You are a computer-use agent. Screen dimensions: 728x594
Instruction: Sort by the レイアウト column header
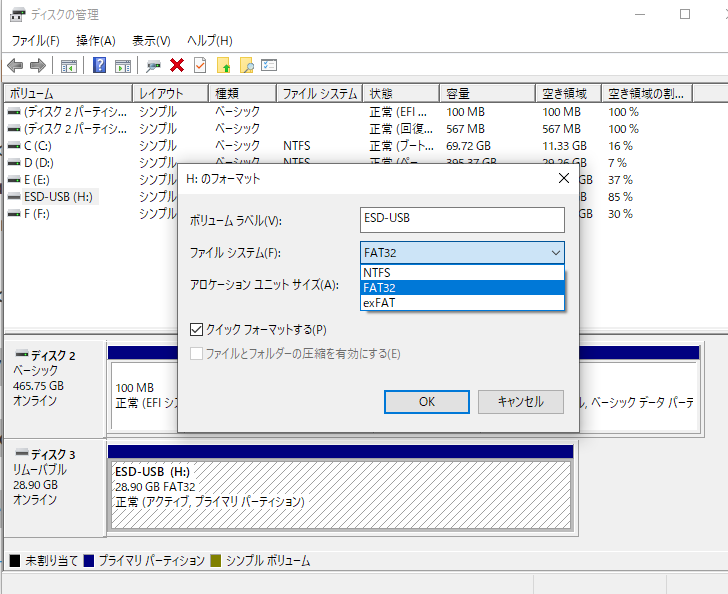(x=170, y=93)
